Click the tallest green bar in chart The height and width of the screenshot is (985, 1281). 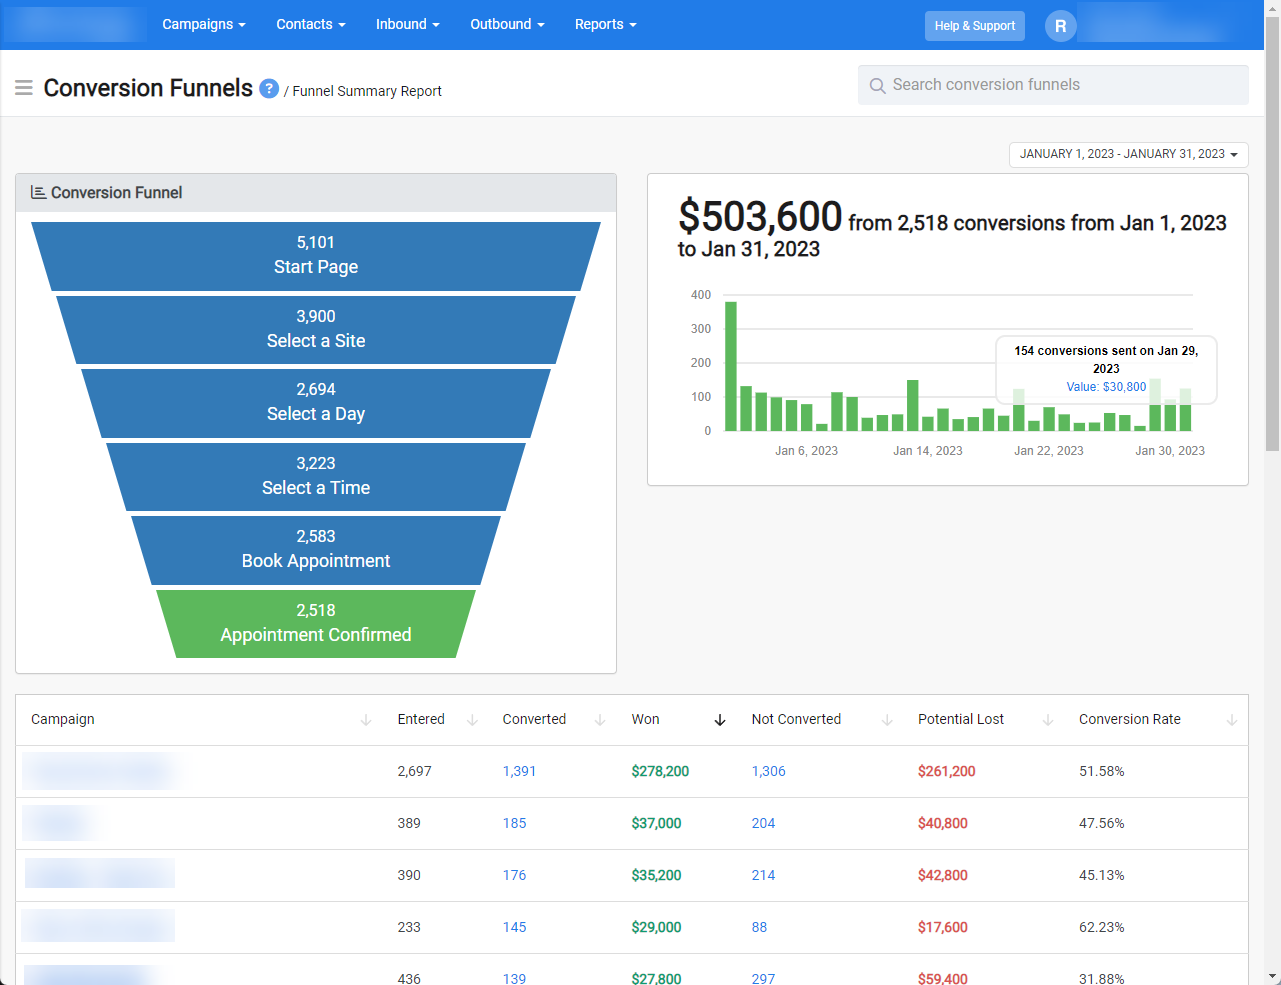[x=730, y=366]
